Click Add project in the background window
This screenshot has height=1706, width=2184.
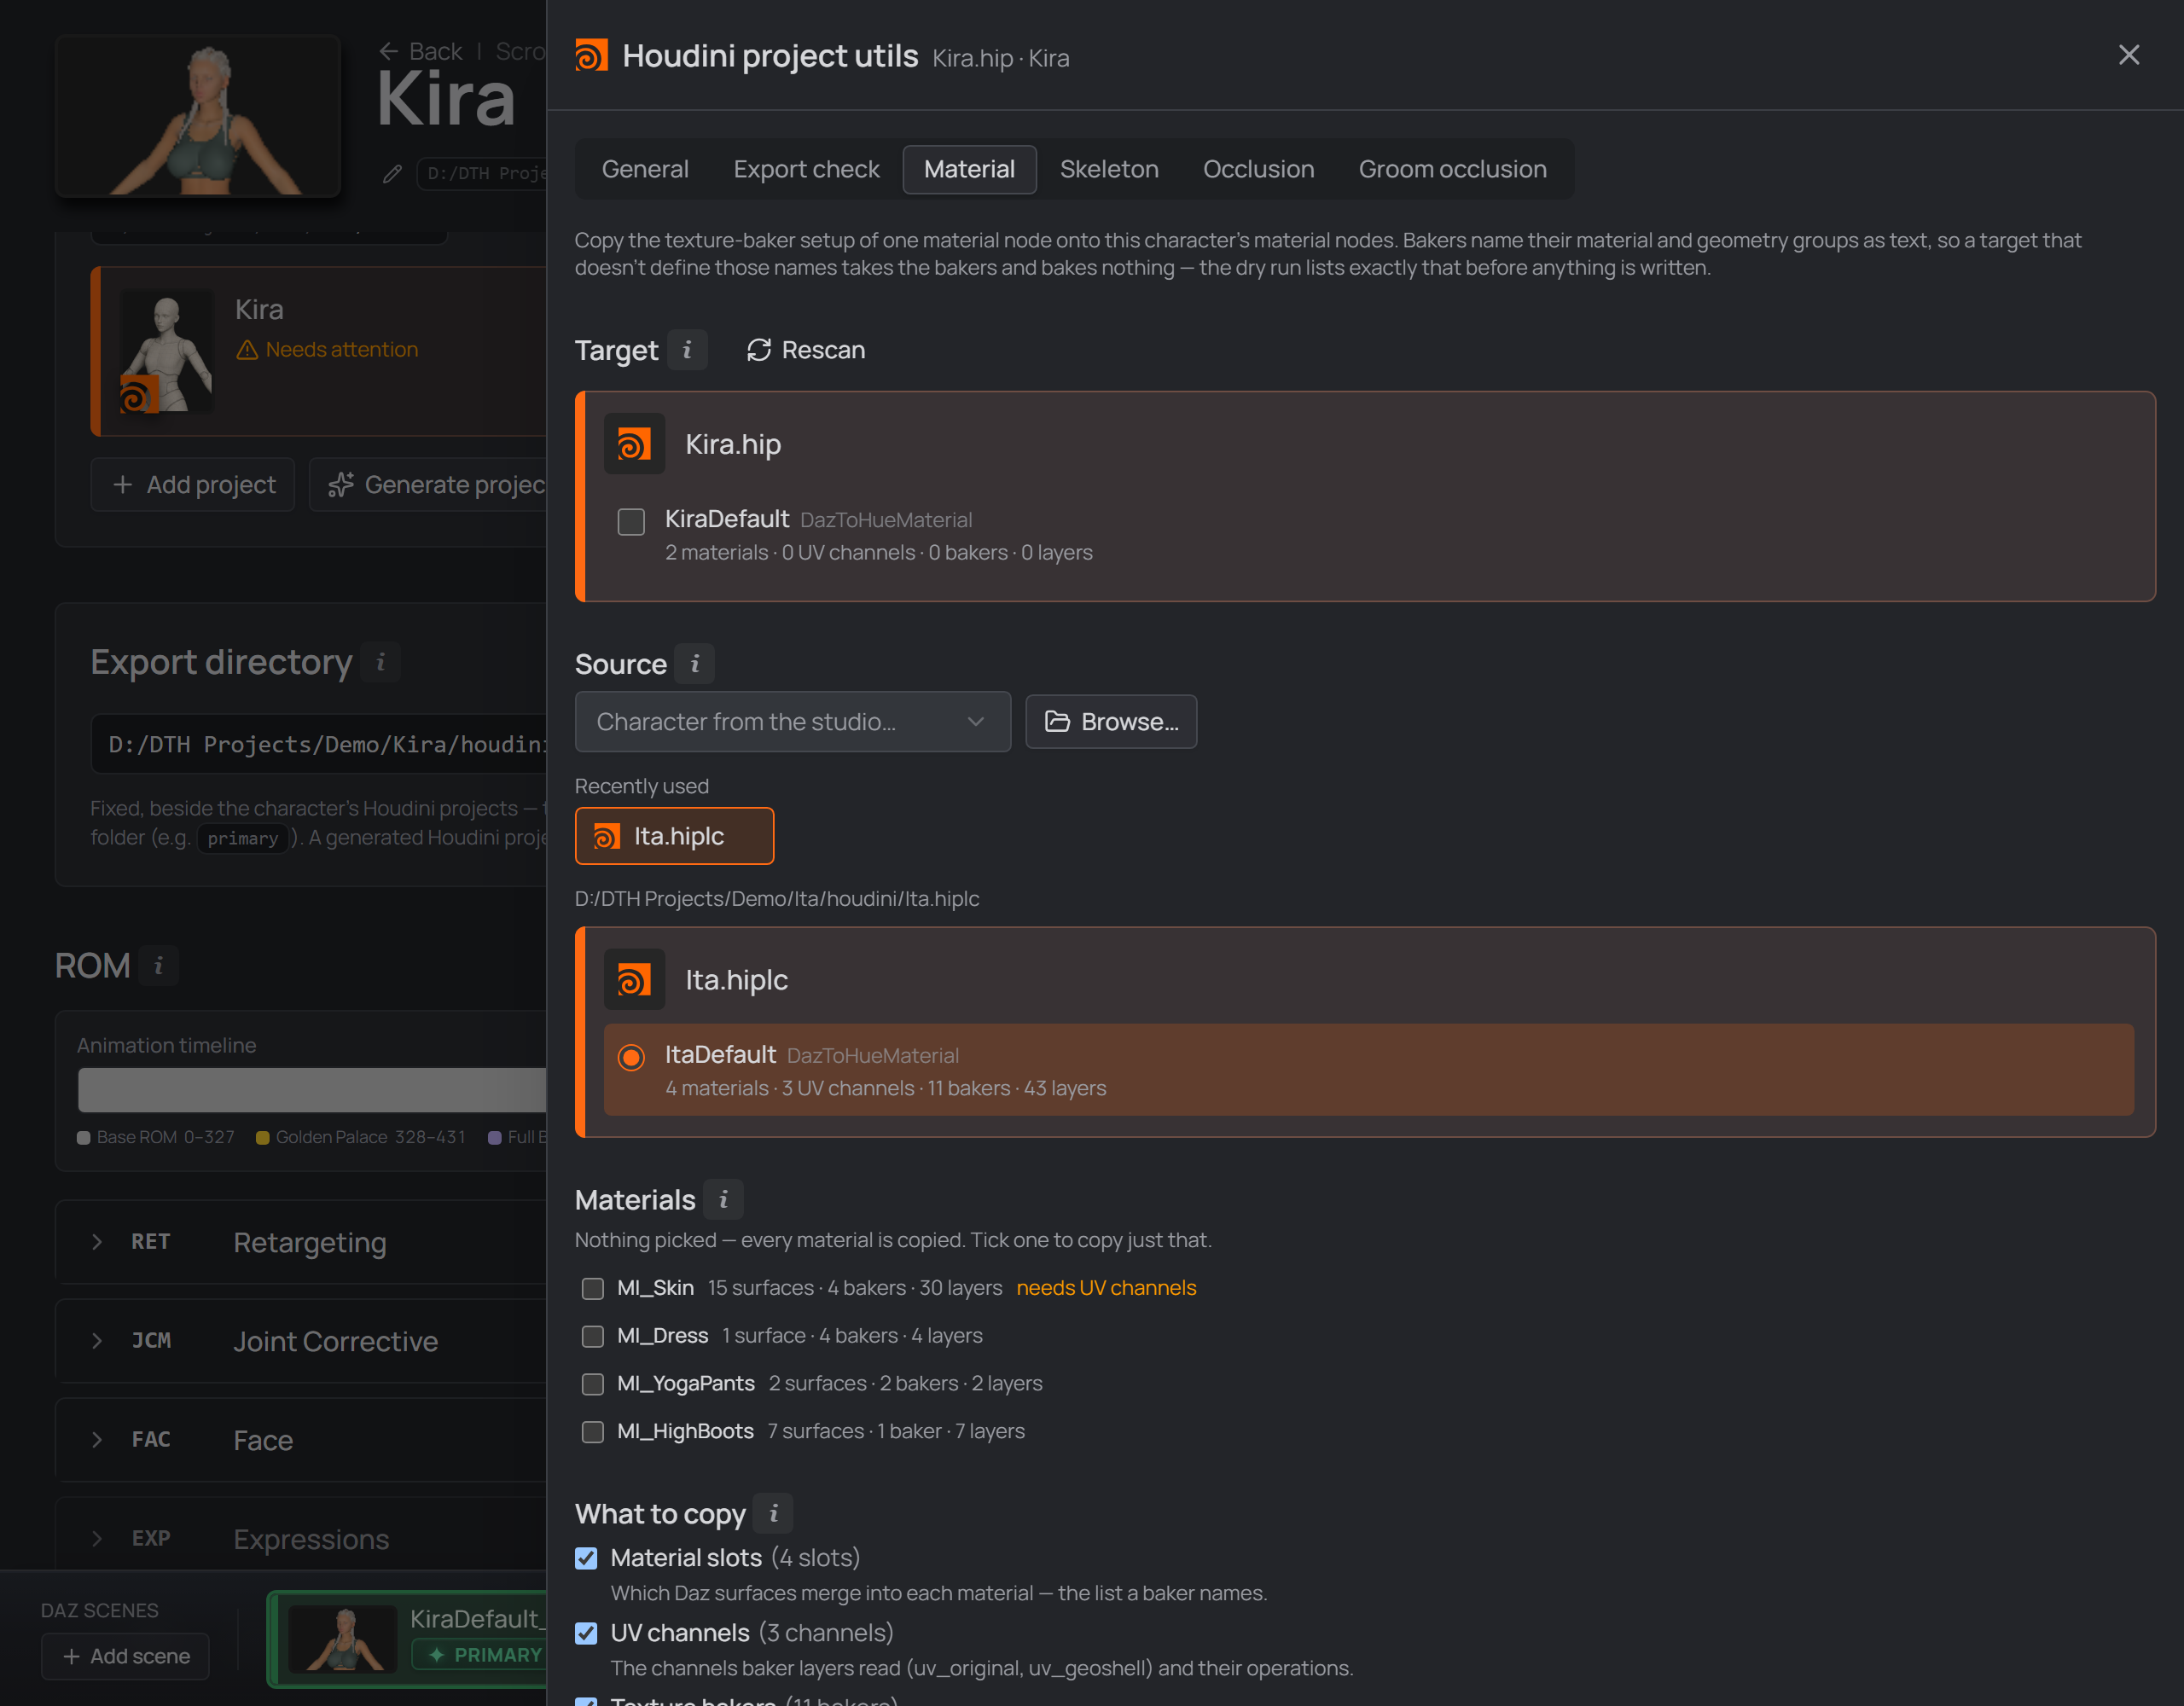tap(193, 485)
